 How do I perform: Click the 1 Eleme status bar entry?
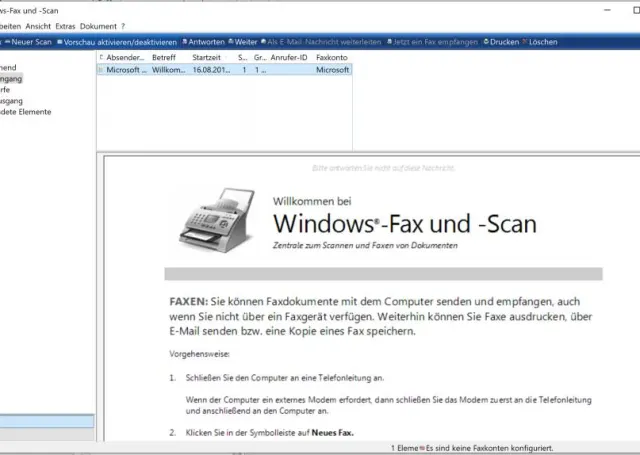coord(404,448)
